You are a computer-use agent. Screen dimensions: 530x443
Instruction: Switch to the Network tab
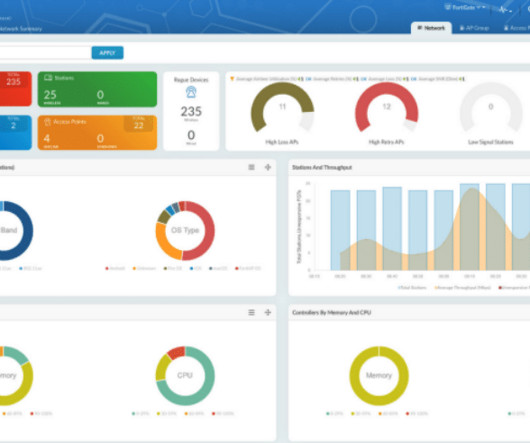(431, 28)
